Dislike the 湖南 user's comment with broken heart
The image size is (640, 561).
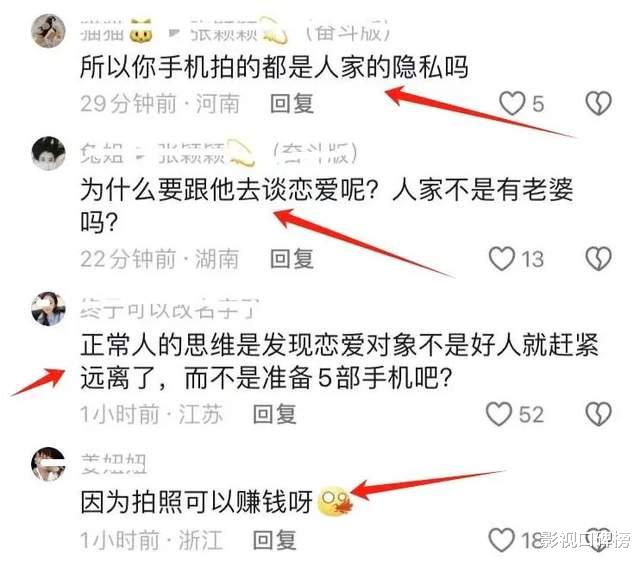tap(598, 259)
